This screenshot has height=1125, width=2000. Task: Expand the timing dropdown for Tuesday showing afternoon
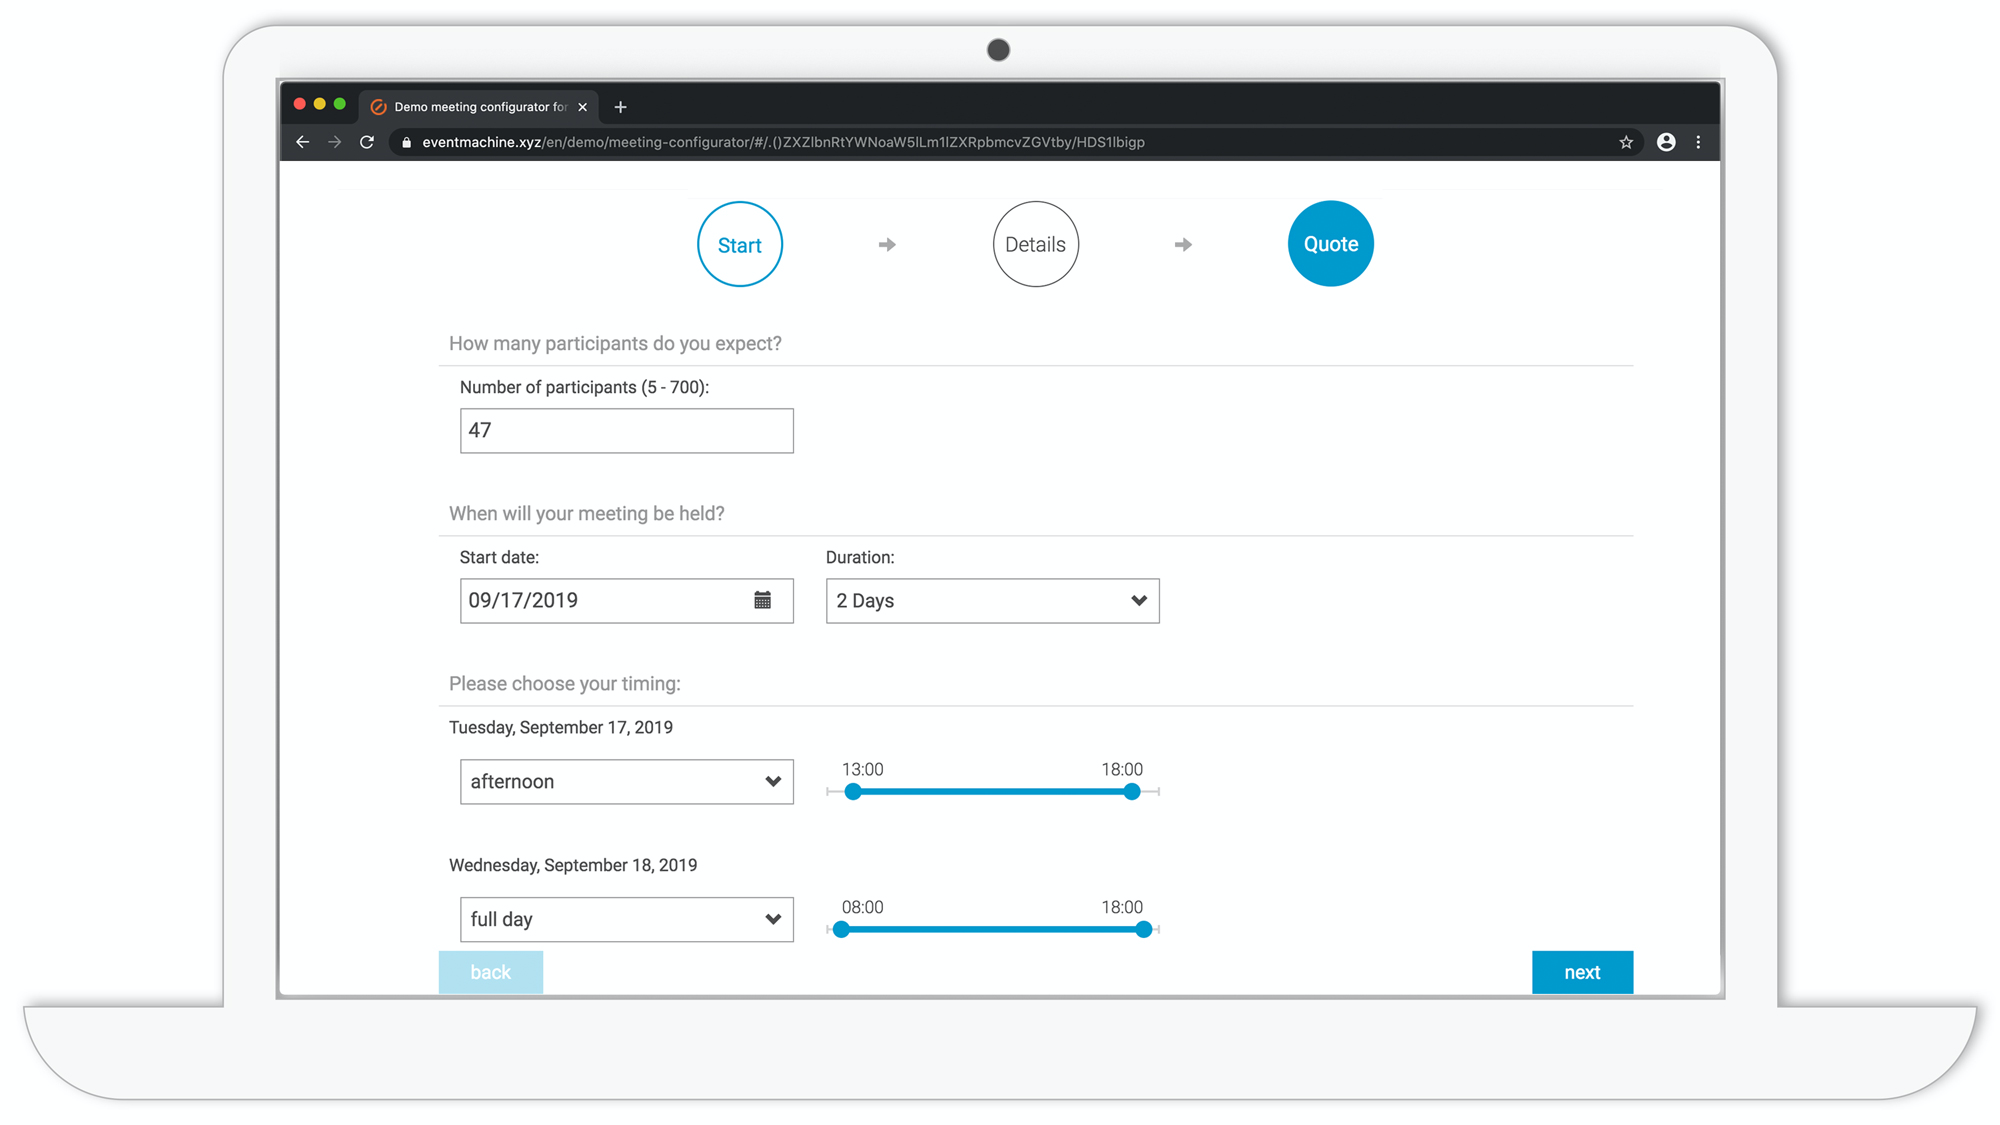[x=626, y=781]
